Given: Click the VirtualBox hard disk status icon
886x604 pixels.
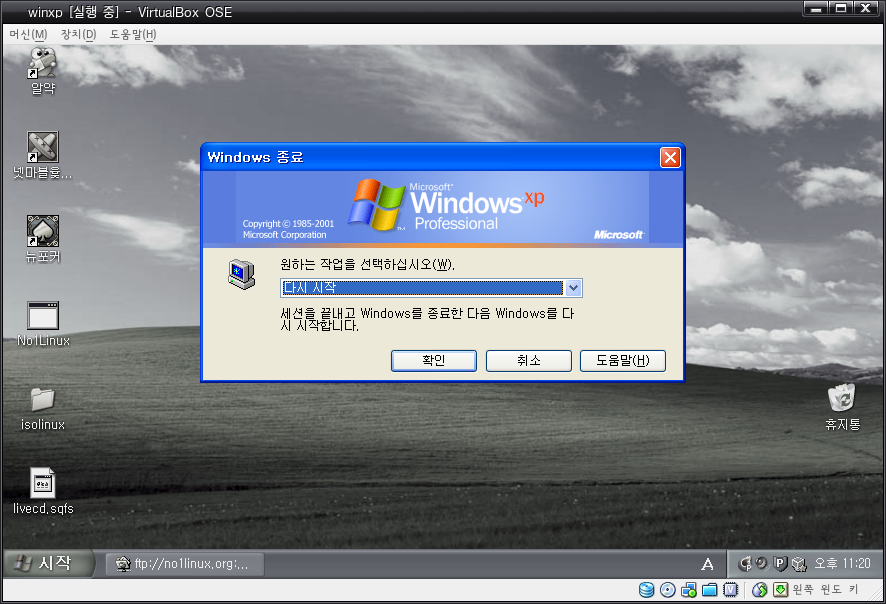Looking at the screenshot, I should [x=646, y=590].
